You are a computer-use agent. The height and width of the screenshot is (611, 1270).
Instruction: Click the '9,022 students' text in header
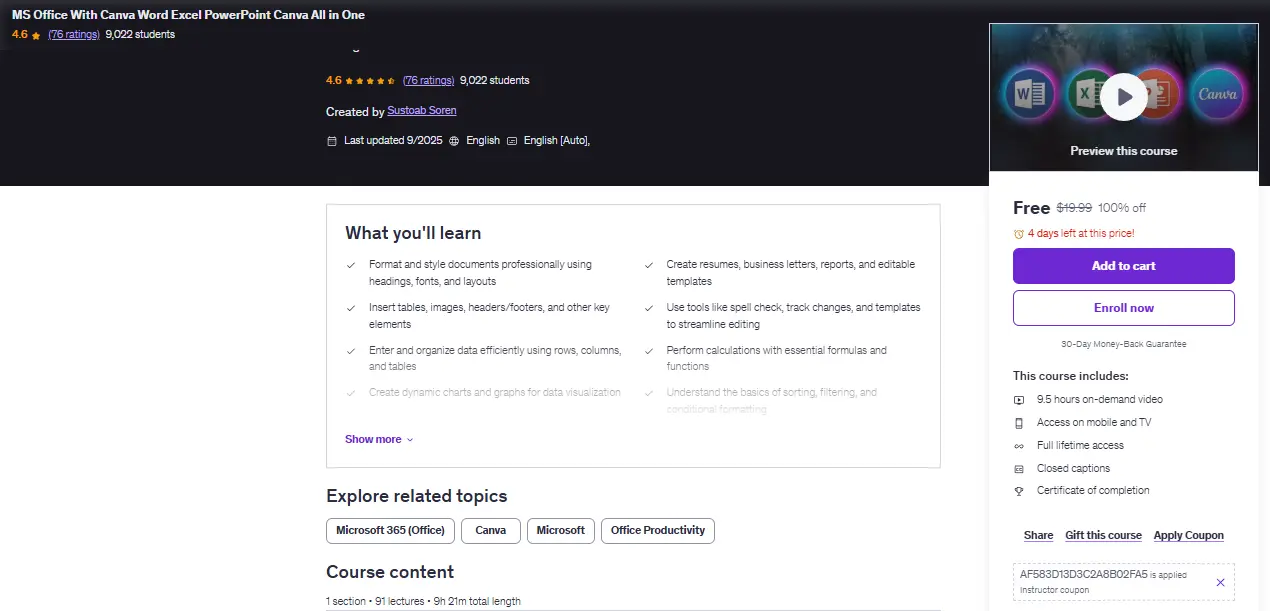pyautogui.click(x=495, y=81)
